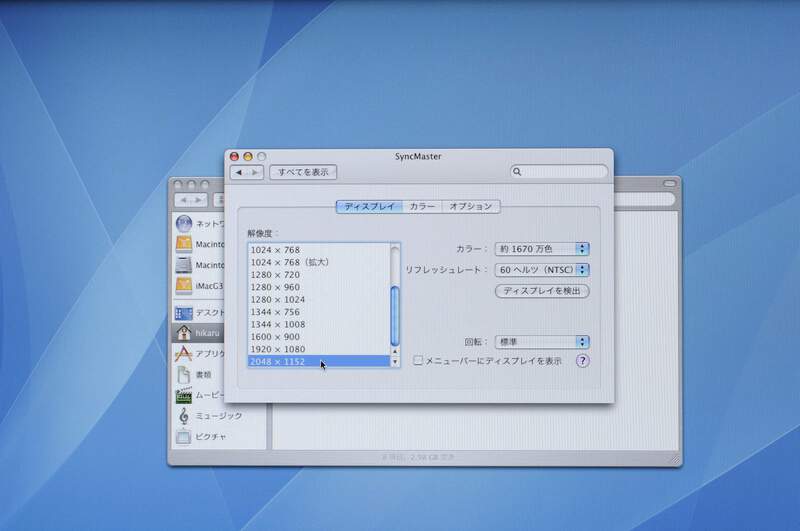Select the 1920 × 1080 resolution
Screen dimensions: 800x531
coord(320,349)
